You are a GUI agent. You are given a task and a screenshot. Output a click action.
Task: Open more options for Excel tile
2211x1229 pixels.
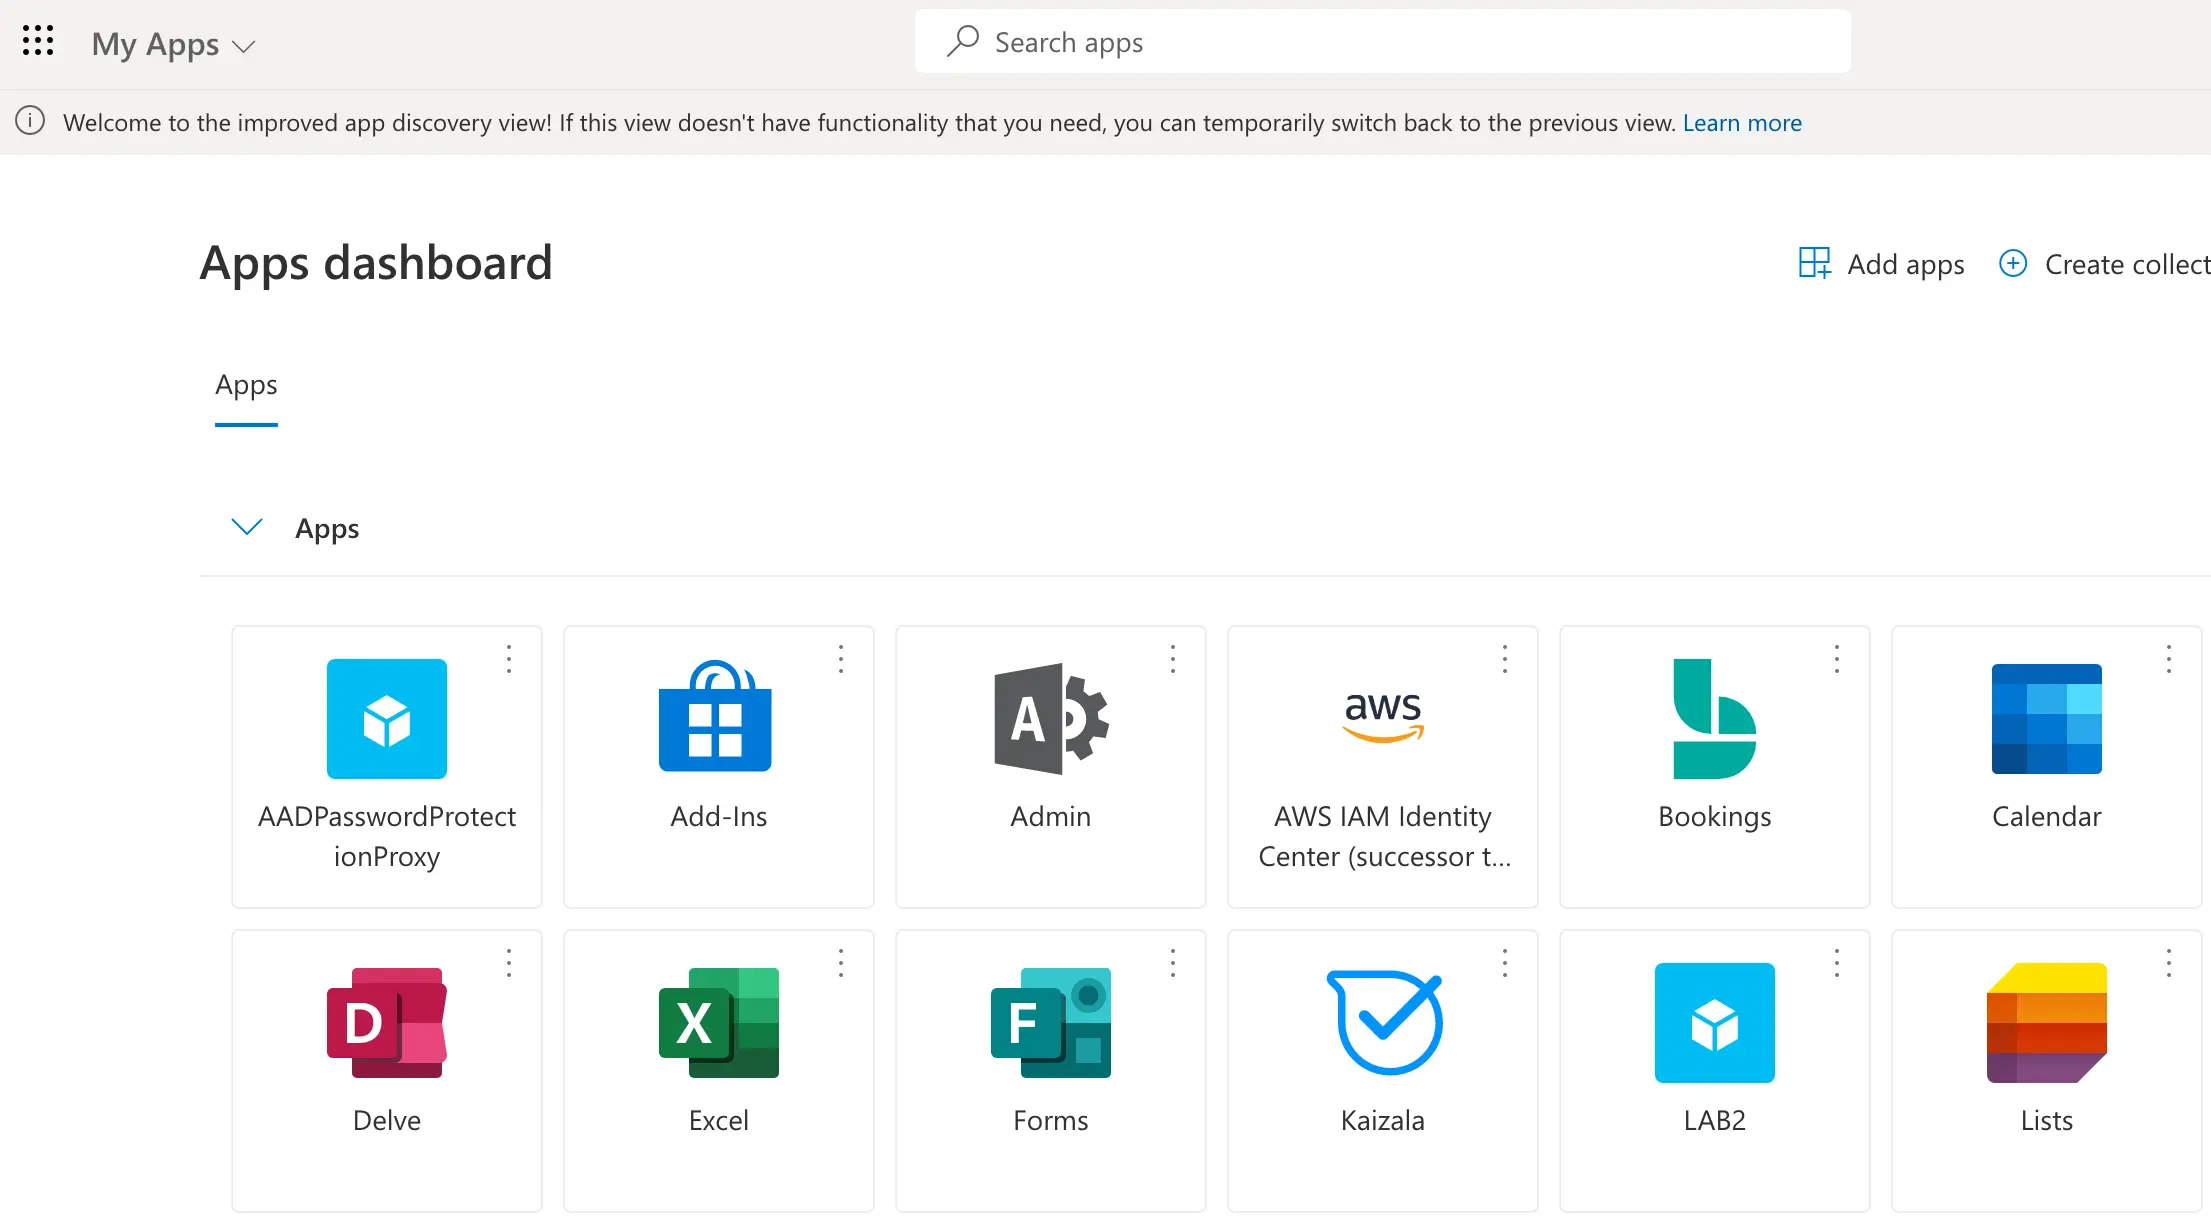(x=841, y=963)
